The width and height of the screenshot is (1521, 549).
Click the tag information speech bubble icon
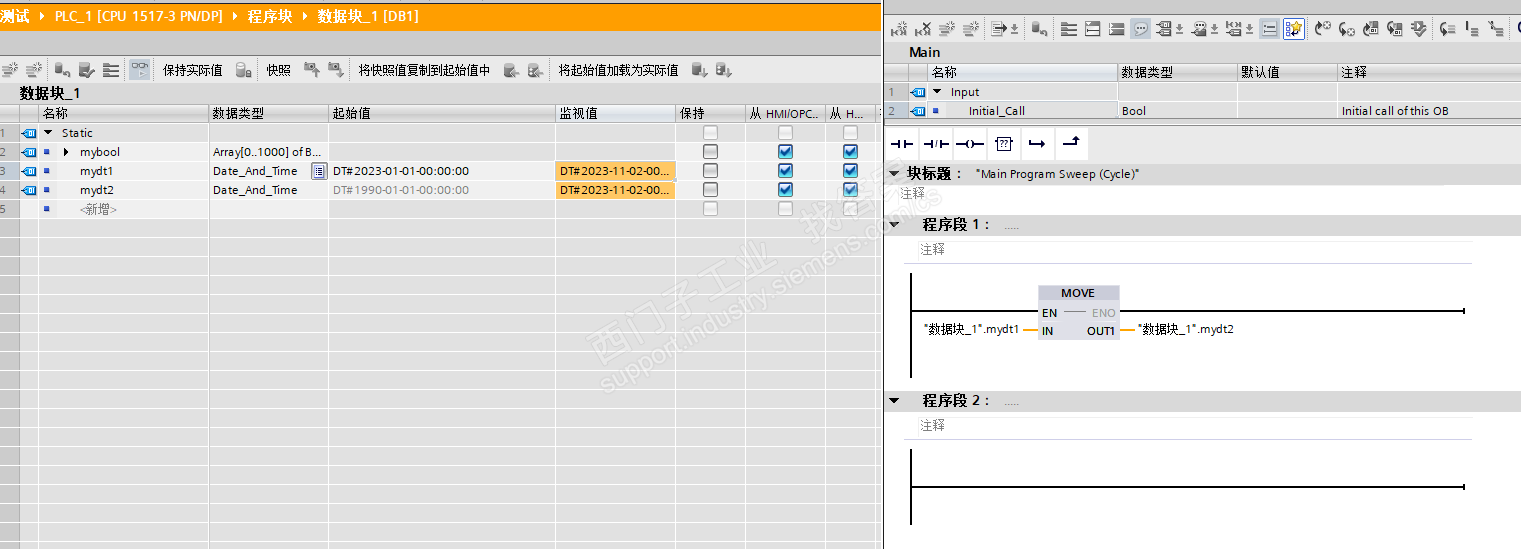(1198, 29)
